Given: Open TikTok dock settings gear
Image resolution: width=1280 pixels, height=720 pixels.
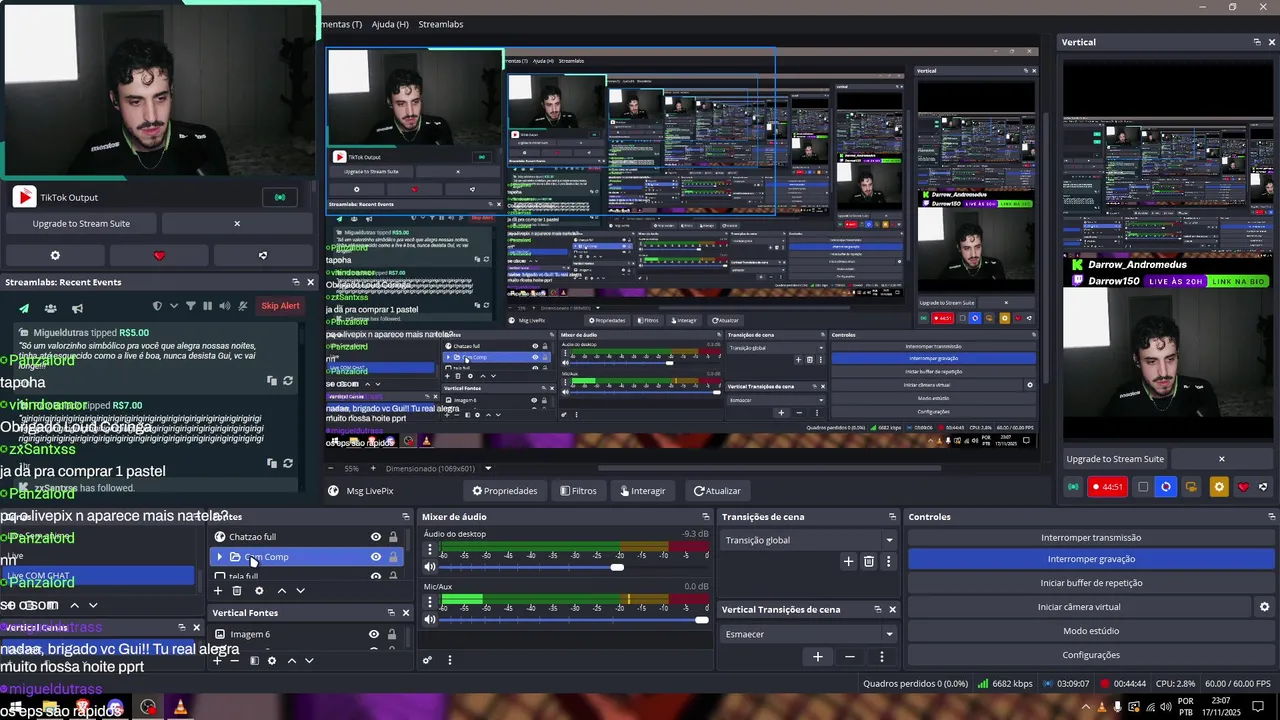Looking at the screenshot, I should (x=55, y=255).
